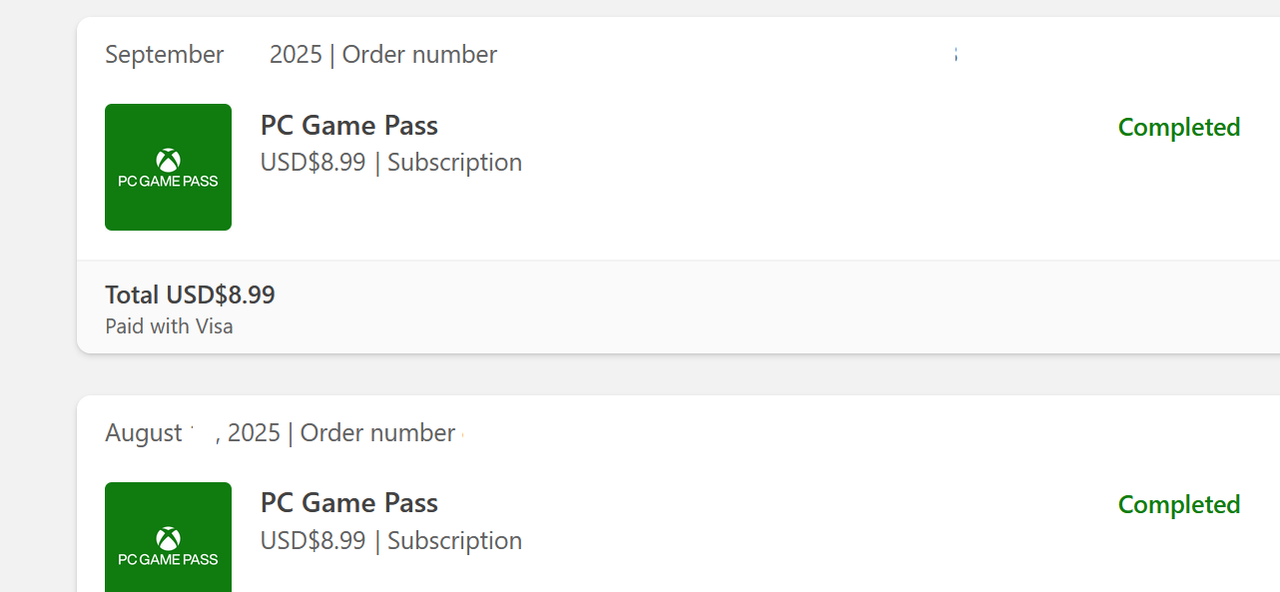Click Subscription label in August order
The image size is (1280, 592).
coord(454,541)
